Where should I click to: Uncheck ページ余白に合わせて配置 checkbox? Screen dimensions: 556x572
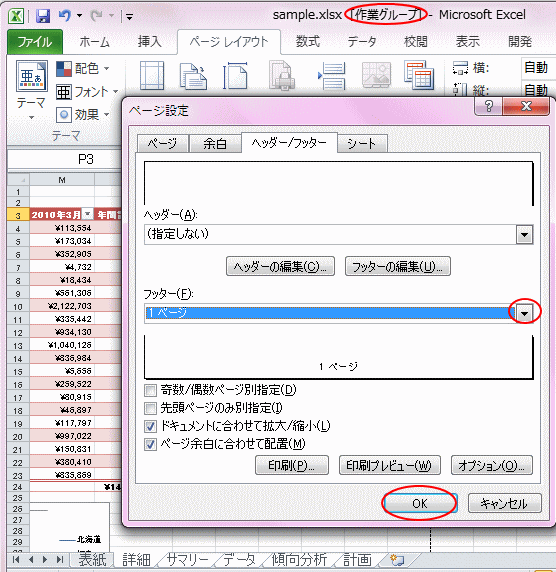point(150,444)
